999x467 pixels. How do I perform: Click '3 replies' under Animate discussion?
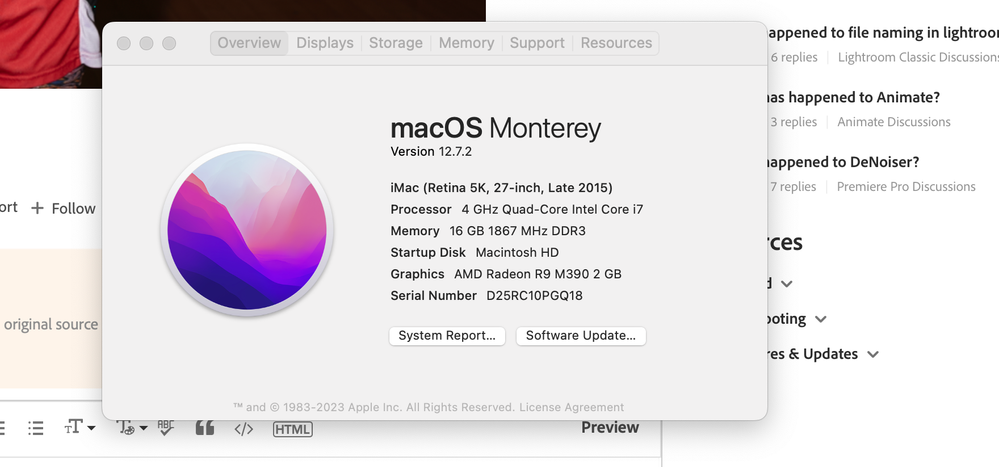(793, 122)
